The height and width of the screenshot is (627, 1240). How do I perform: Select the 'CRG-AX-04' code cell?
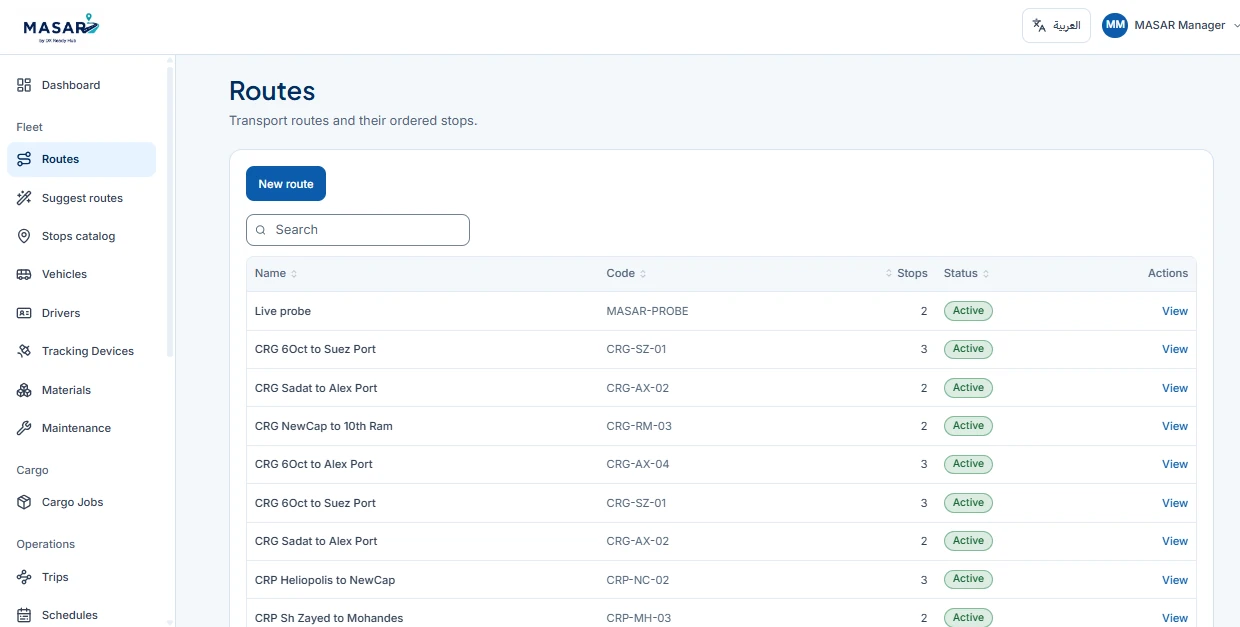(x=638, y=464)
